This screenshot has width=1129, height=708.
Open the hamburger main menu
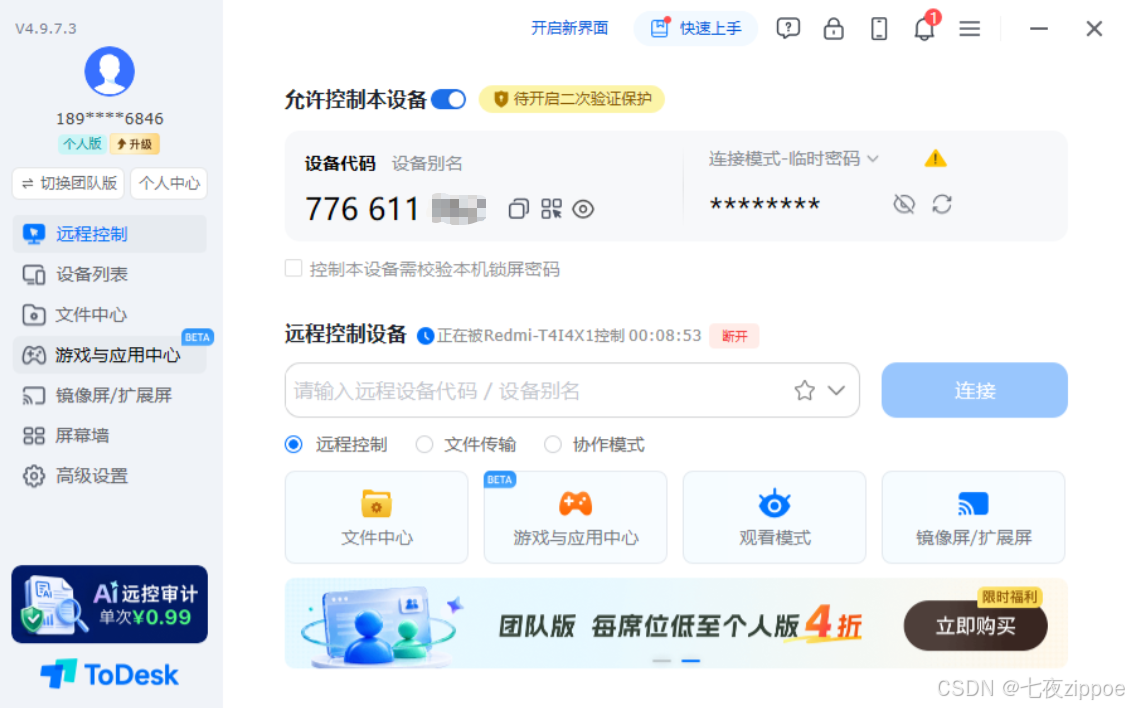(969, 29)
